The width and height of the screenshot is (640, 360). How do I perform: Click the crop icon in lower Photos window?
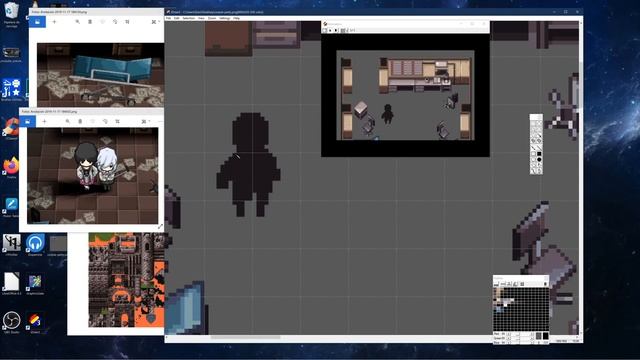(117, 121)
